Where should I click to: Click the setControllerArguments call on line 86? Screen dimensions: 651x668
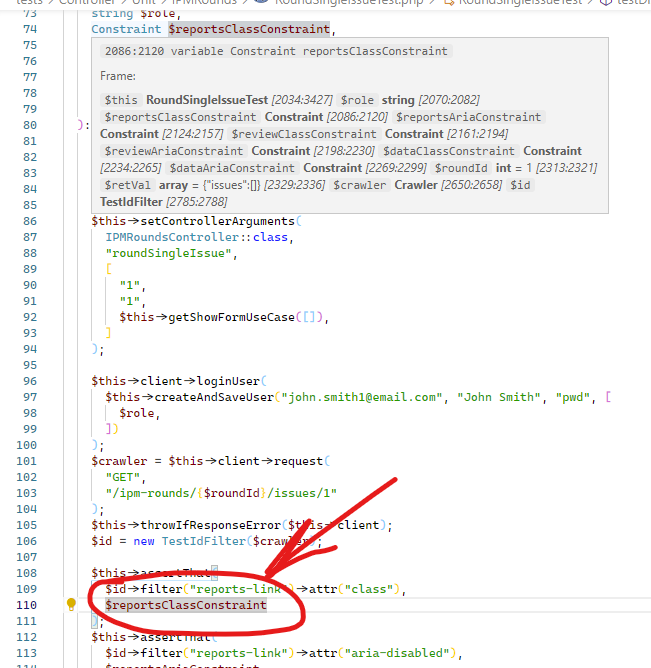pos(217,221)
